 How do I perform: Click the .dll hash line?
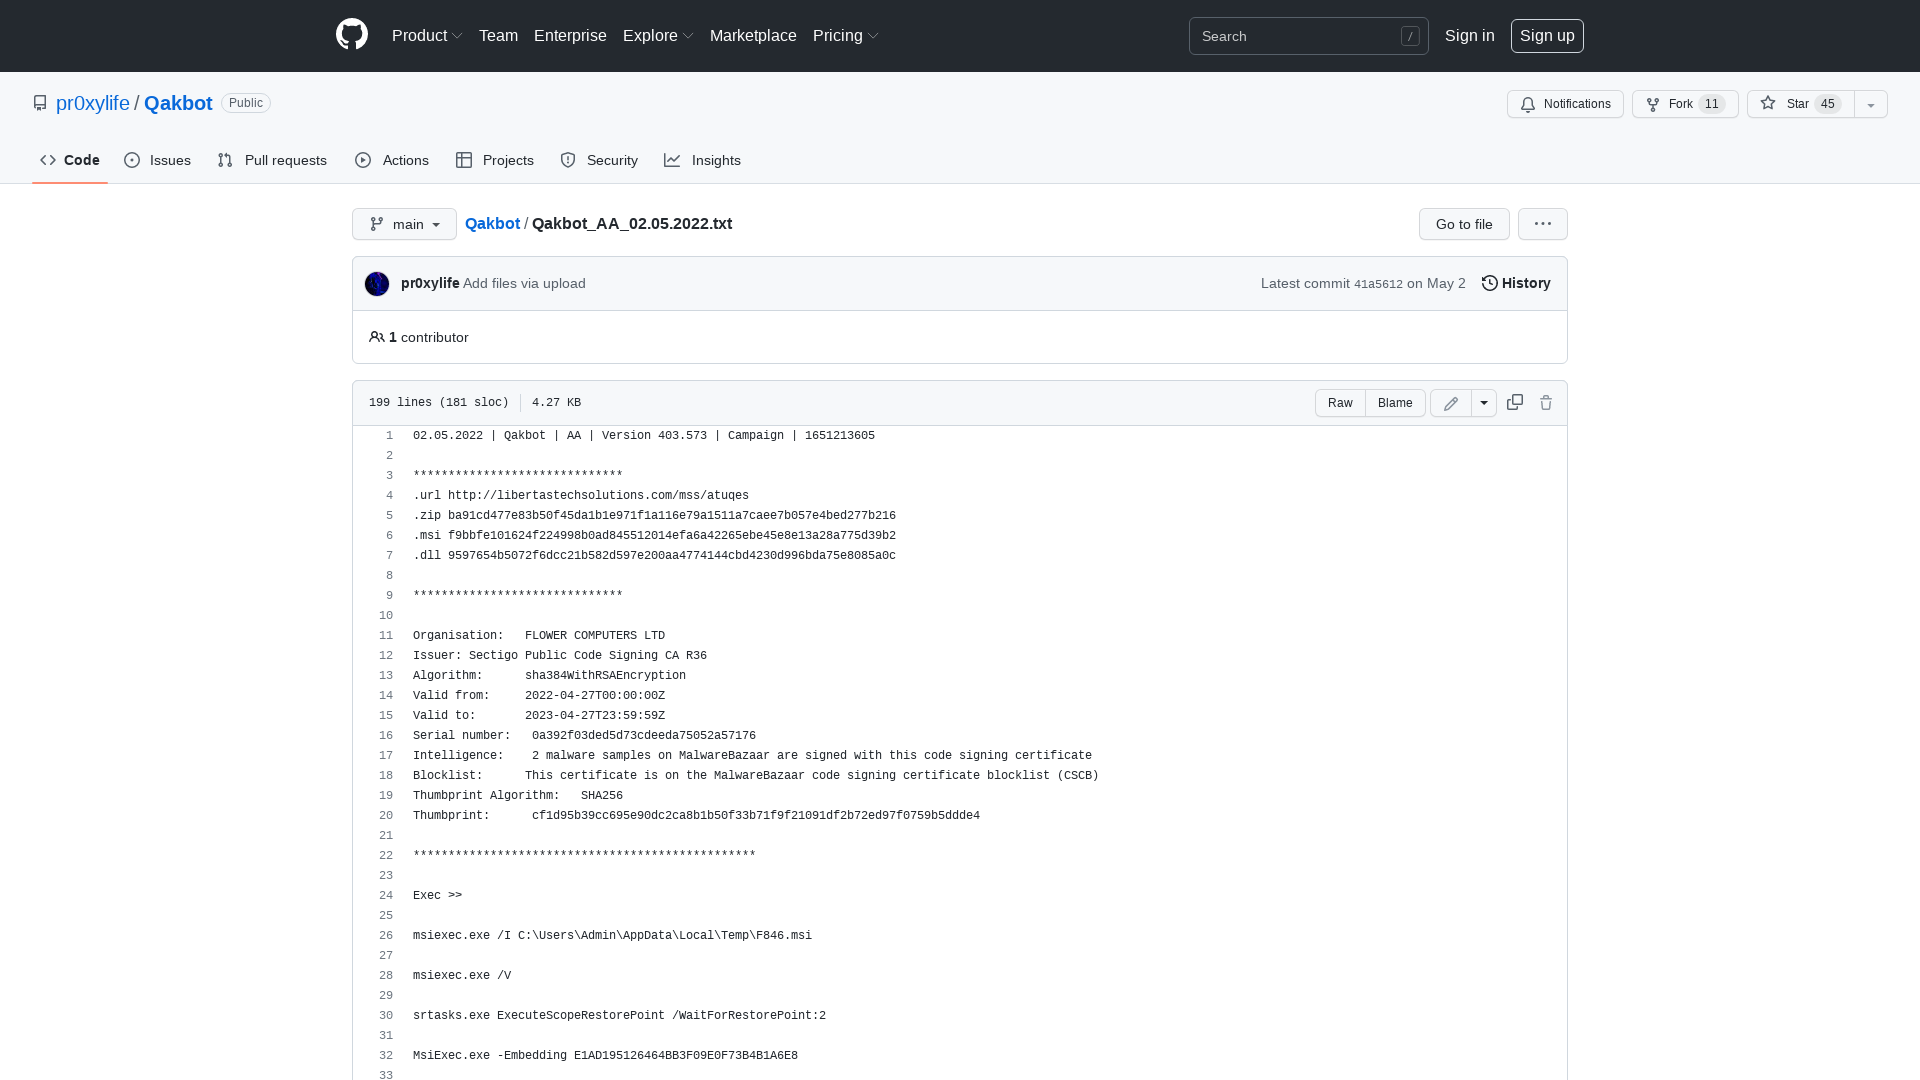tap(654, 556)
